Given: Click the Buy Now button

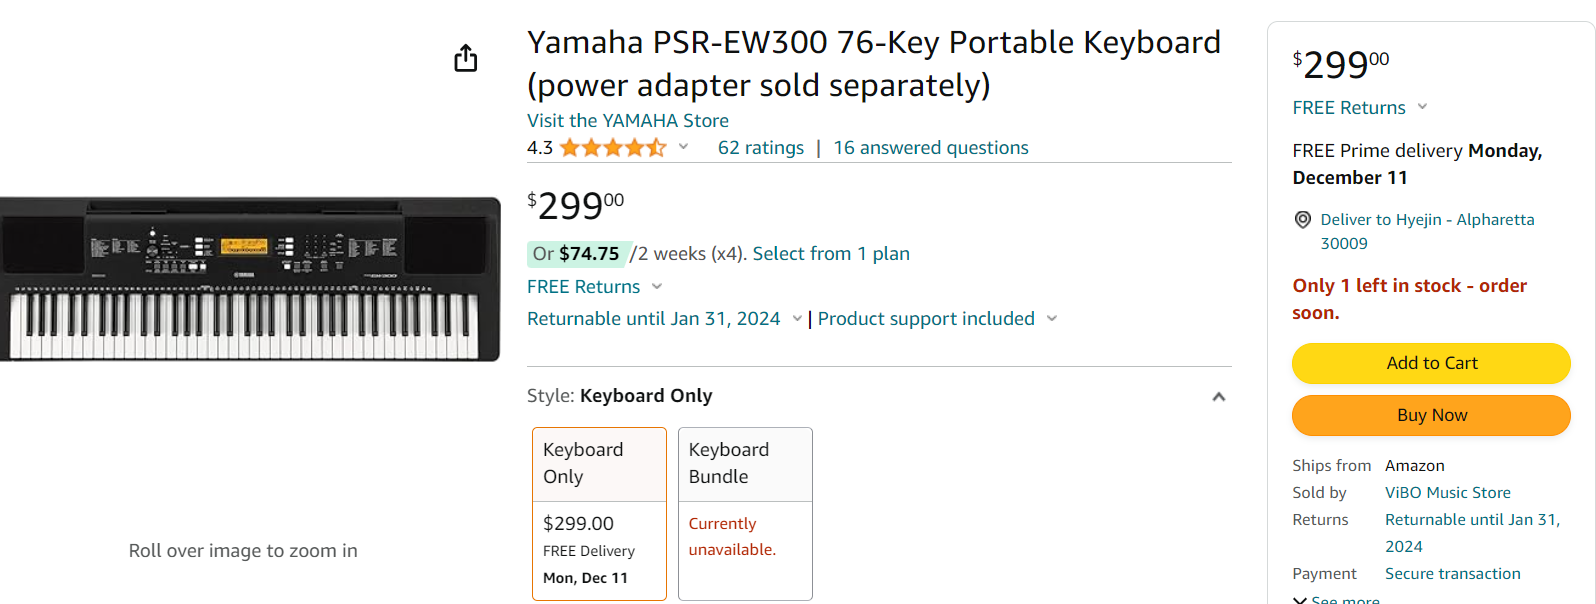Looking at the screenshot, I should coord(1431,415).
